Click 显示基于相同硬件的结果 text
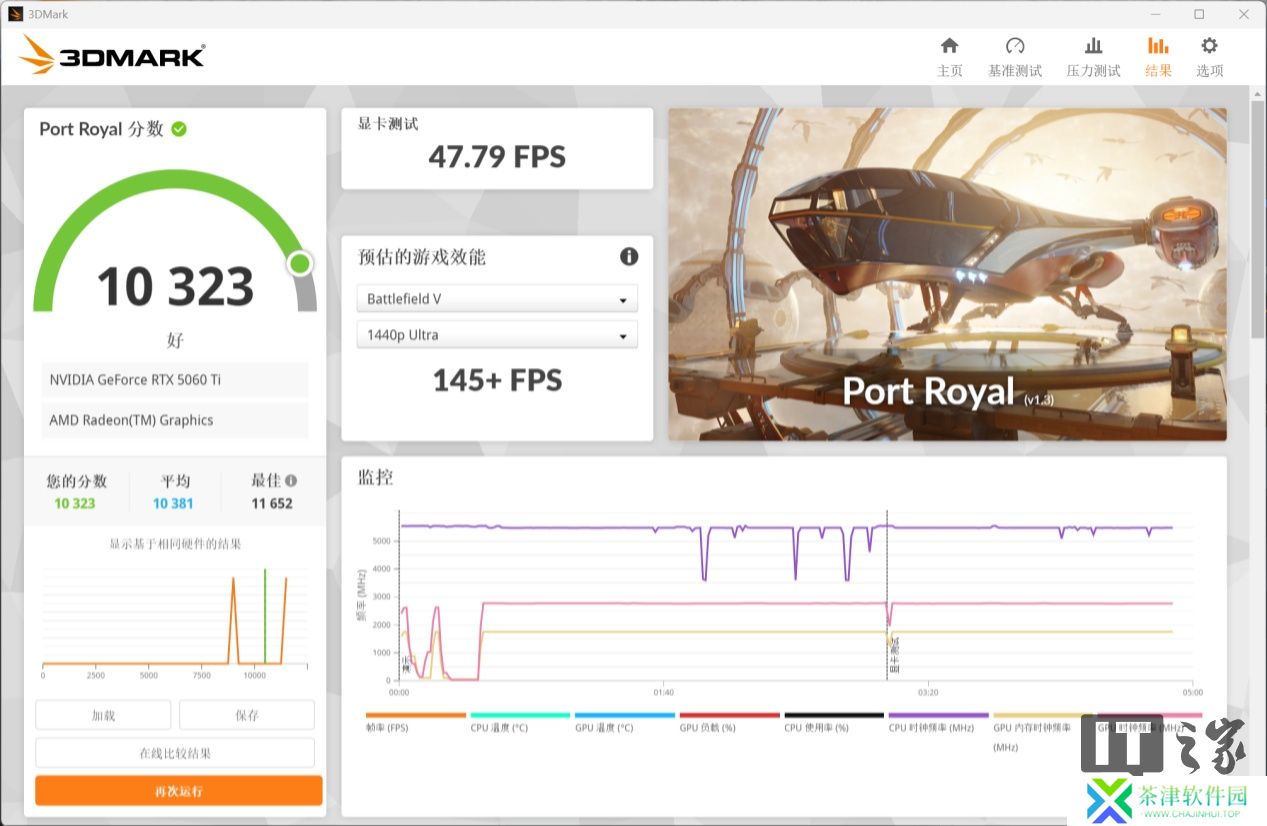 175,544
